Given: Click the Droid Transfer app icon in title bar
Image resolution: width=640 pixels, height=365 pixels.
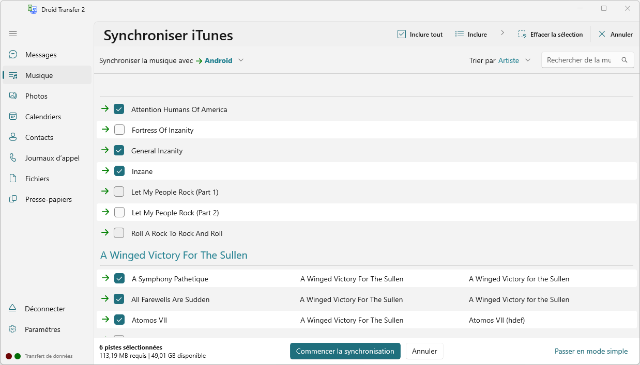Looking at the screenshot, I should [32, 9].
